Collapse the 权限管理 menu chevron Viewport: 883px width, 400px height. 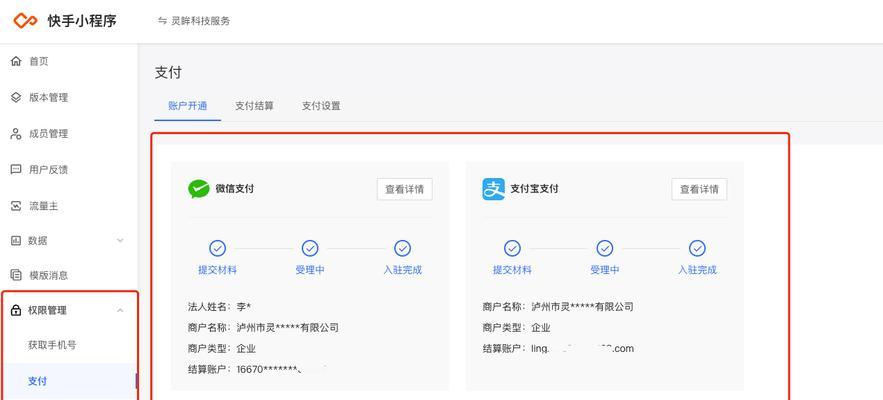pyautogui.click(x=120, y=310)
